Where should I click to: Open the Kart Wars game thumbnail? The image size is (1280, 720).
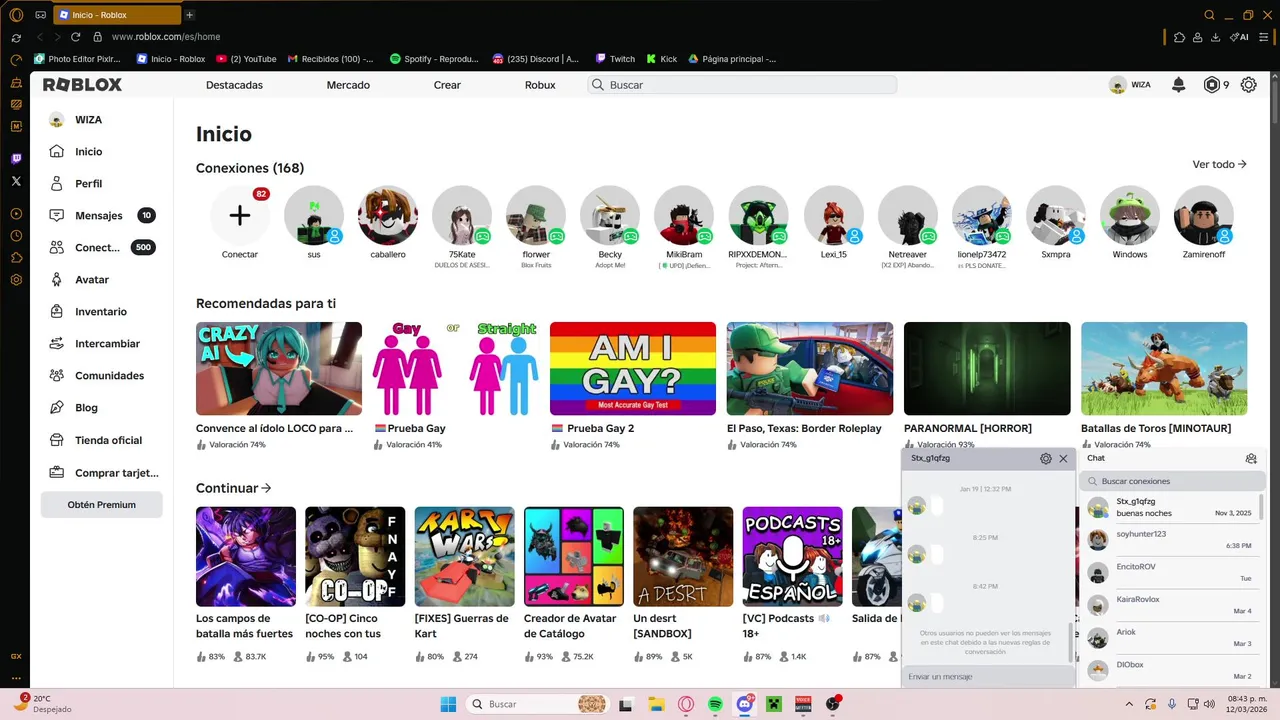tap(464, 556)
